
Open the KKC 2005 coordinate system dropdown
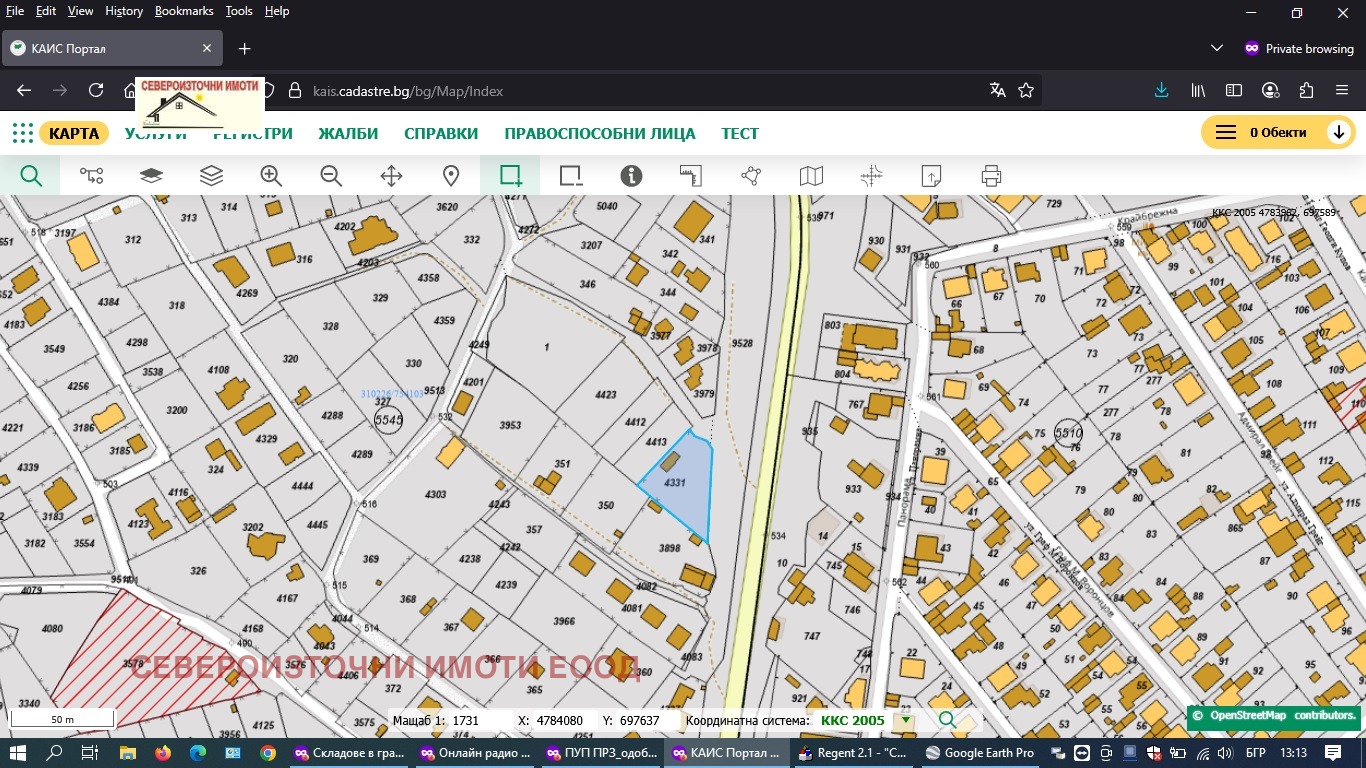pos(906,720)
